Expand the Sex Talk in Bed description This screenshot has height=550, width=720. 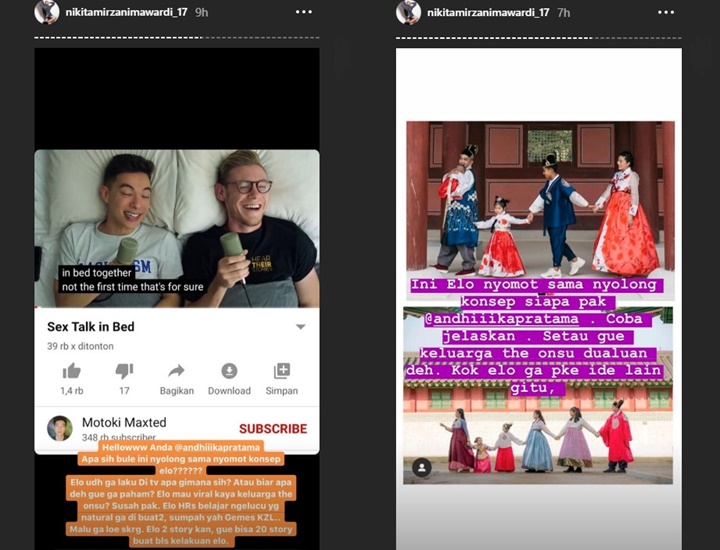click(300, 327)
